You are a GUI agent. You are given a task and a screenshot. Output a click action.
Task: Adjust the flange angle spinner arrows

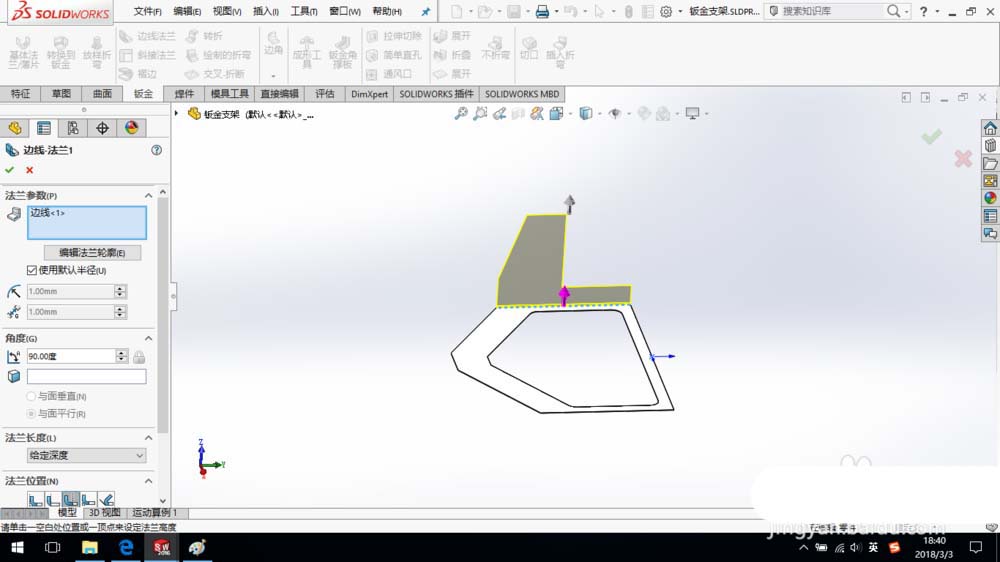[x=121, y=356]
